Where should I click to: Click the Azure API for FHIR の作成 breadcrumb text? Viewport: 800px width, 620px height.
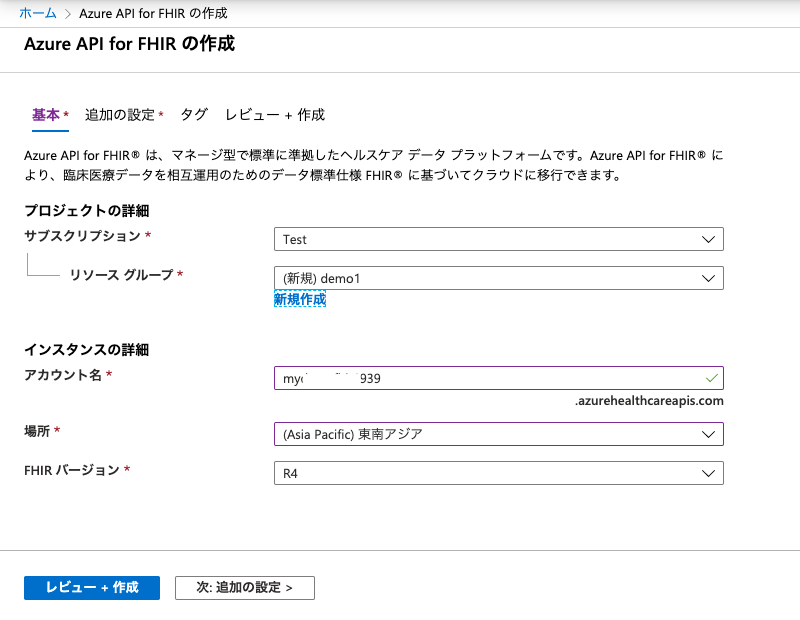(153, 13)
